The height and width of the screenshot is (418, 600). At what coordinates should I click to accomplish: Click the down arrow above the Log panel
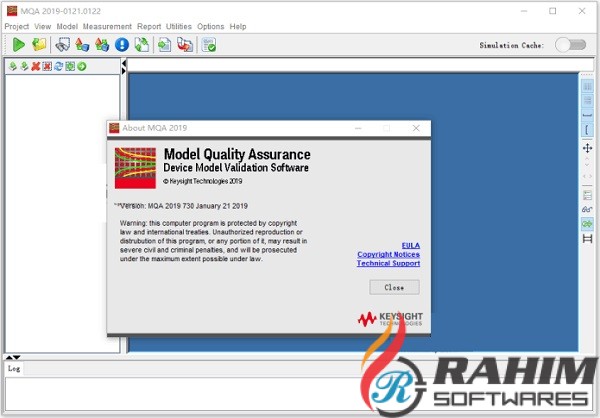tap(16, 358)
